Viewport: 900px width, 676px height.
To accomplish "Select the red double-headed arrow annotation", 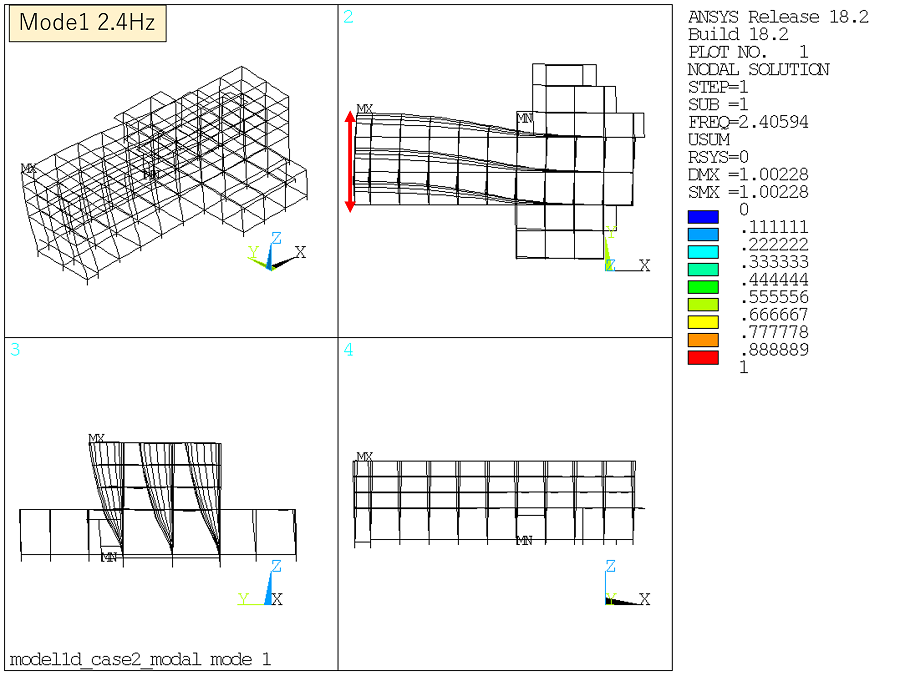I will (350, 161).
